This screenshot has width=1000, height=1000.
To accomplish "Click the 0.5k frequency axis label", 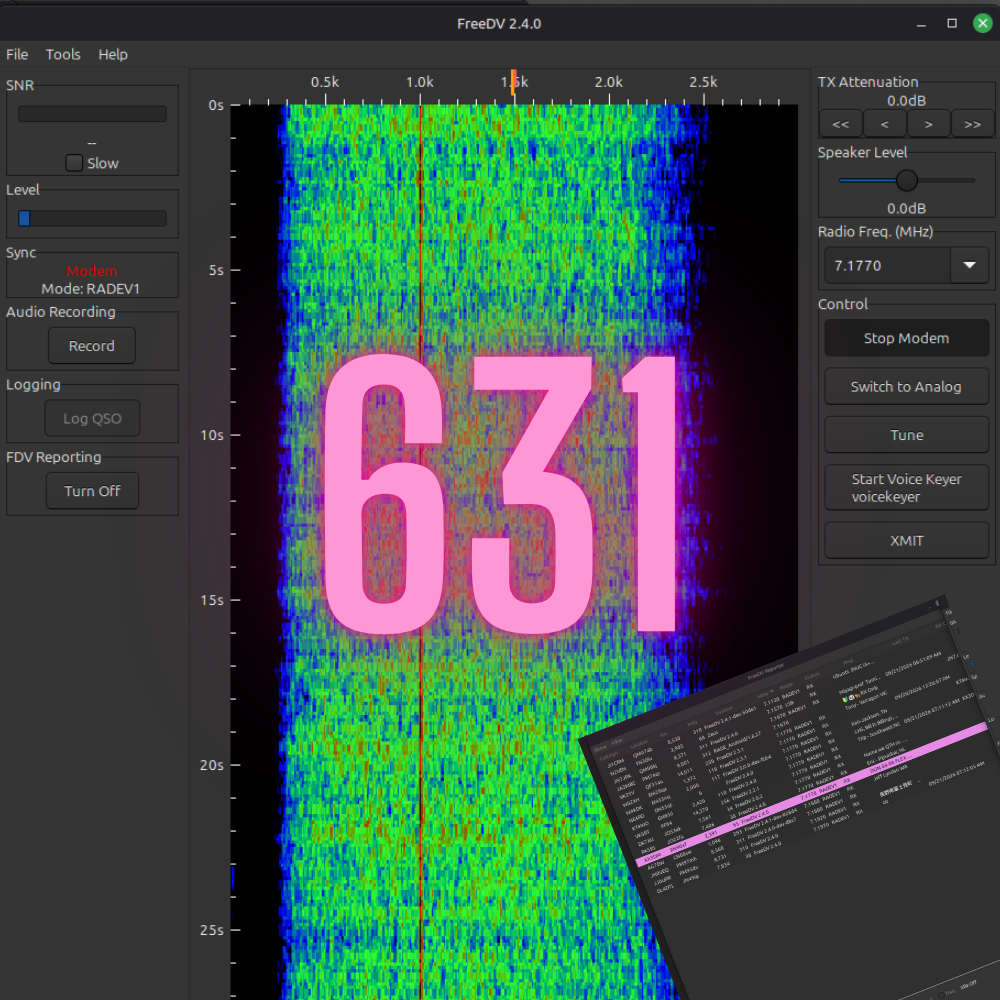I will click(x=325, y=82).
